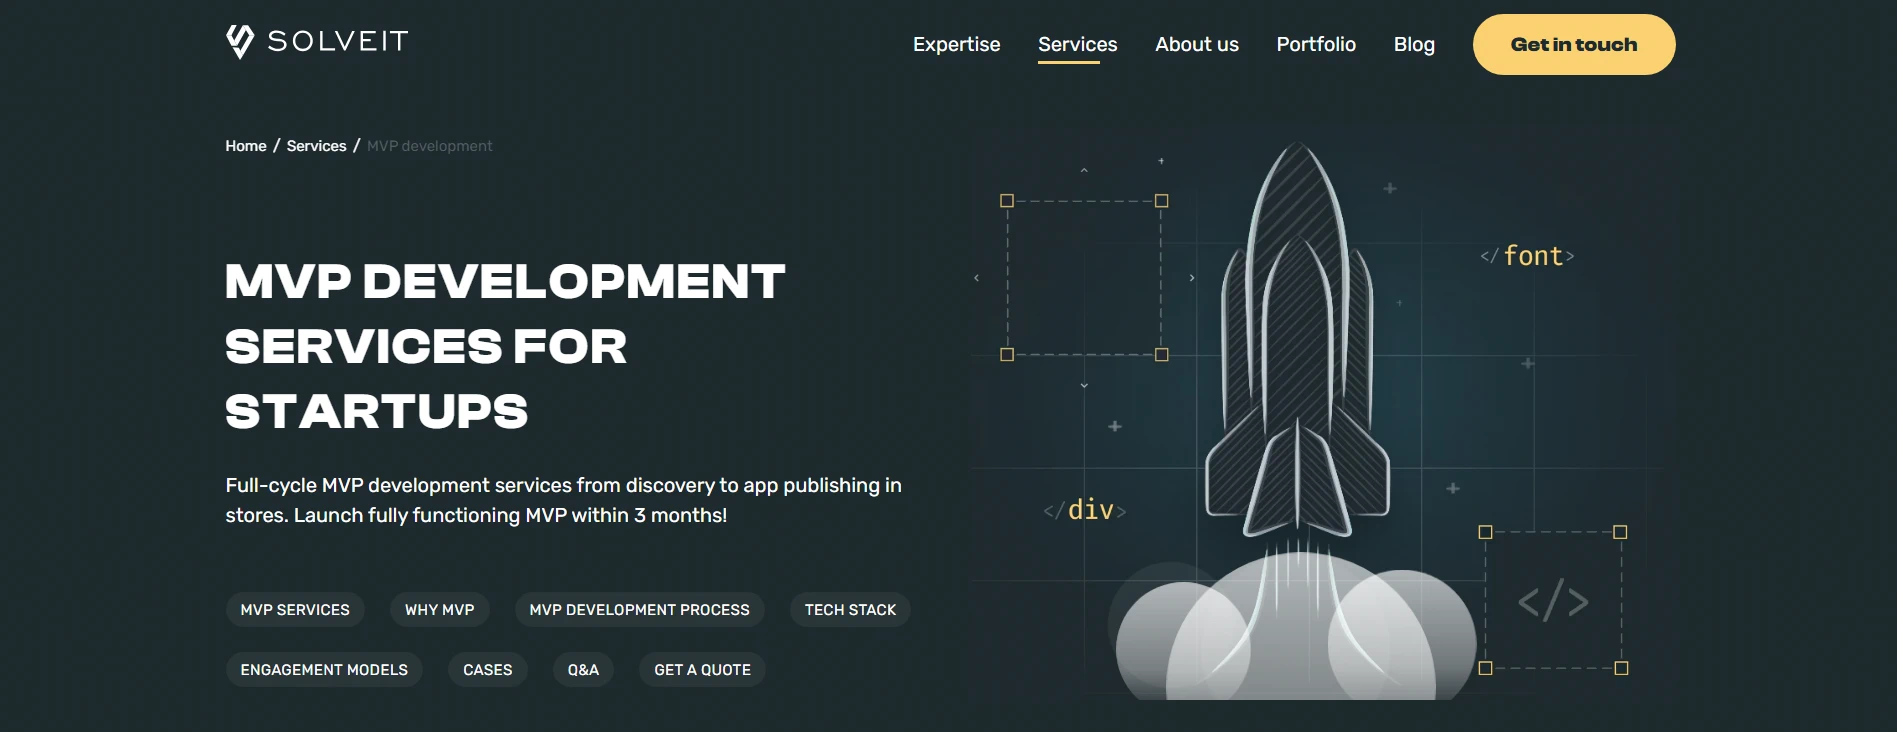Jump to MVP Services section
The height and width of the screenshot is (732, 1897).
pyautogui.click(x=295, y=610)
